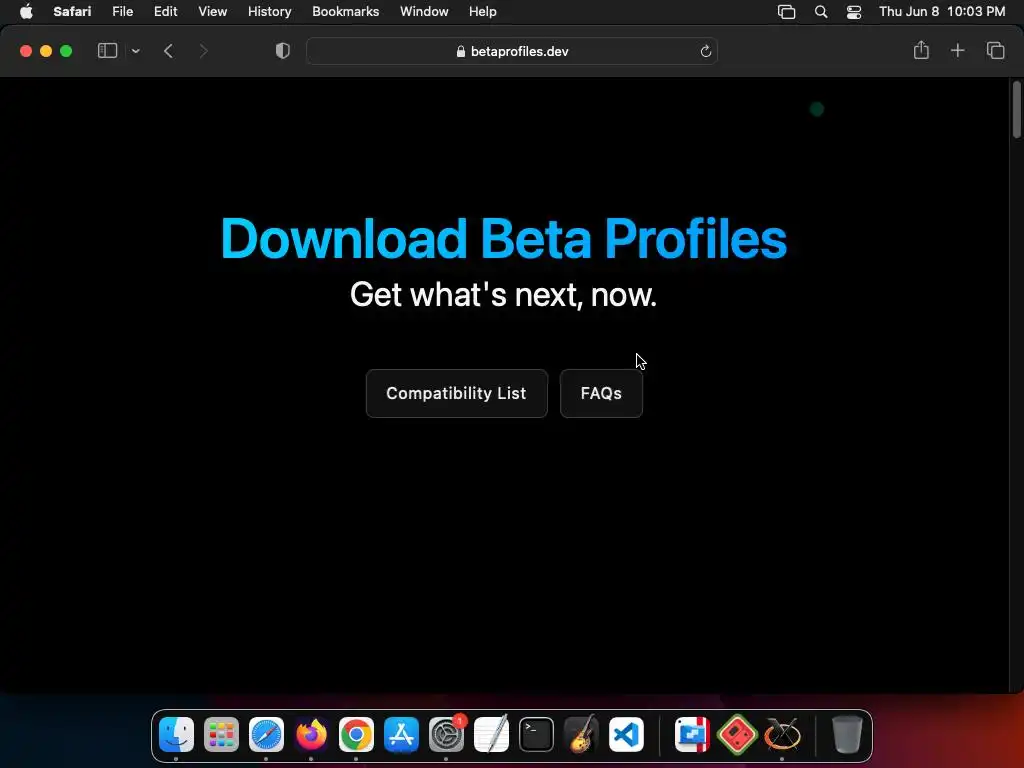Launch Firefox from the Dock
The image size is (1024, 768).
(311, 735)
